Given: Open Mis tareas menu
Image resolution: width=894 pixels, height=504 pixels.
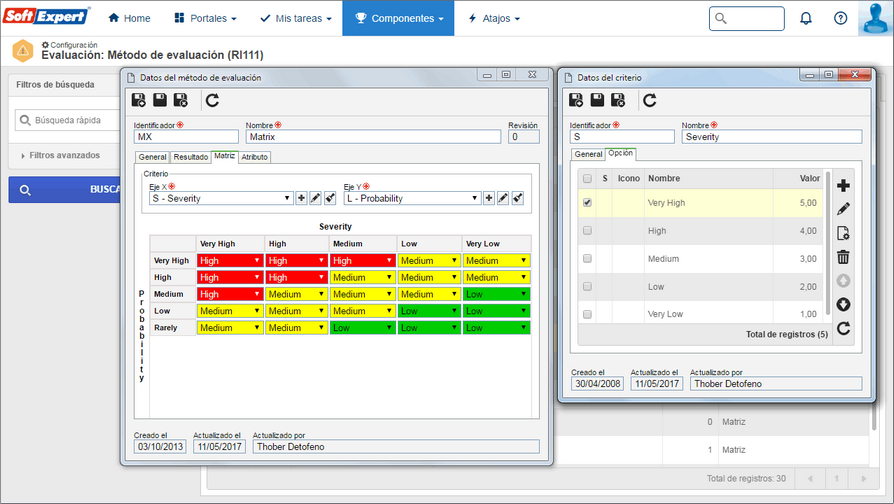Looking at the screenshot, I should pyautogui.click(x=295, y=18).
